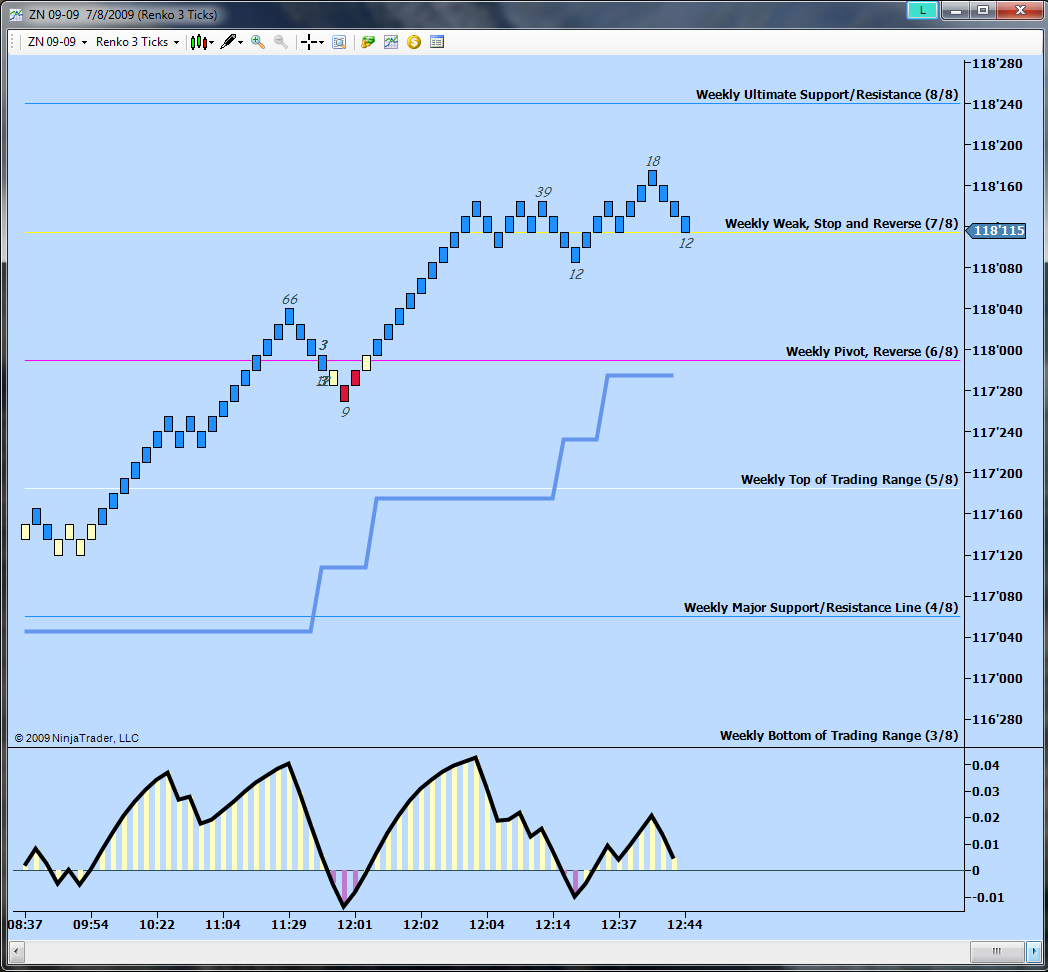This screenshot has height=972, width=1048.
Task: Click the 116'280 price axis label
Action: coord(997,719)
